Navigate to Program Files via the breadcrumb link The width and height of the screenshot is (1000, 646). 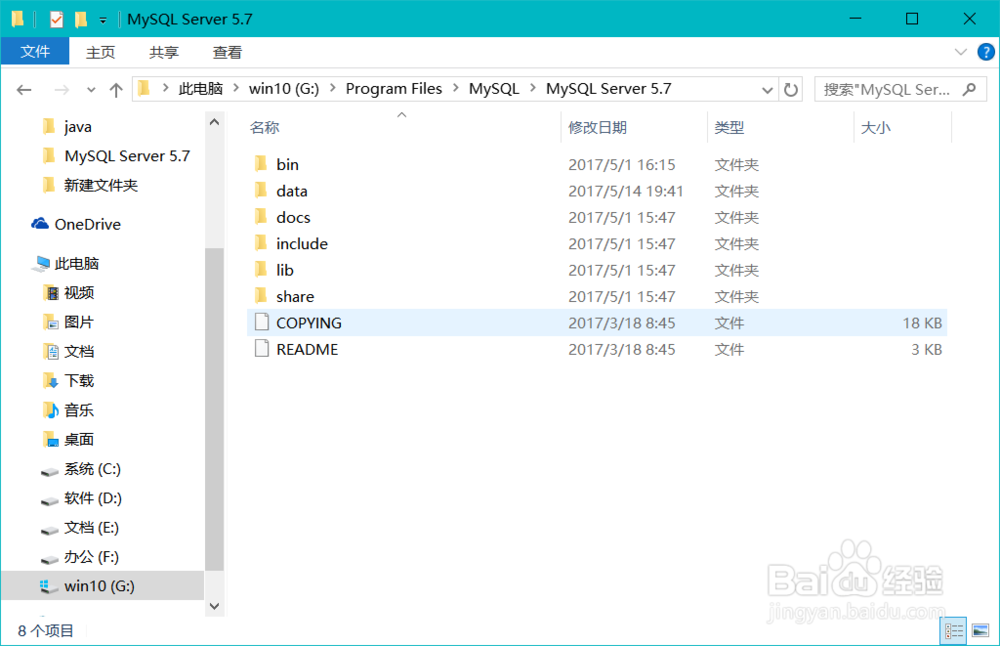coord(394,89)
